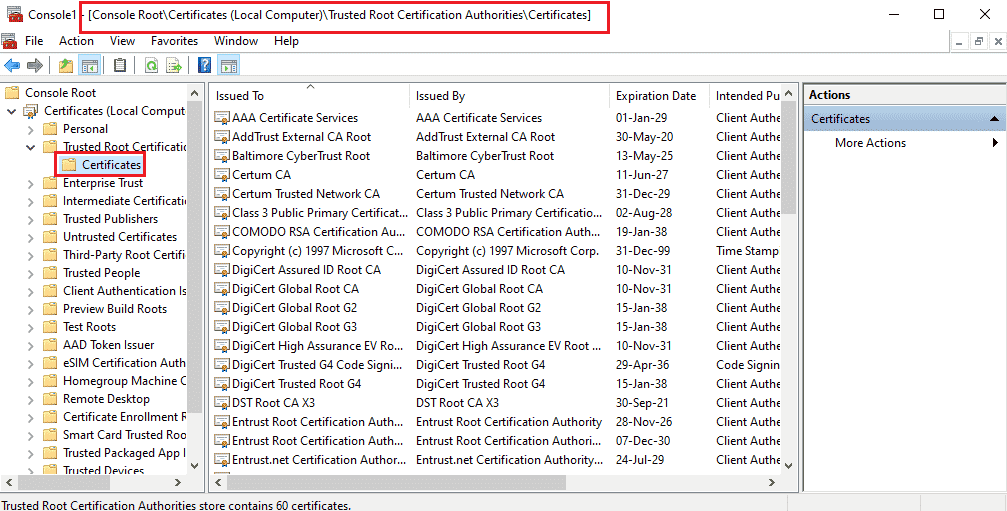This screenshot has width=1007, height=511.
Task: Collapse the Trusted Root Certification Authorities node
Action: point(31,147)
